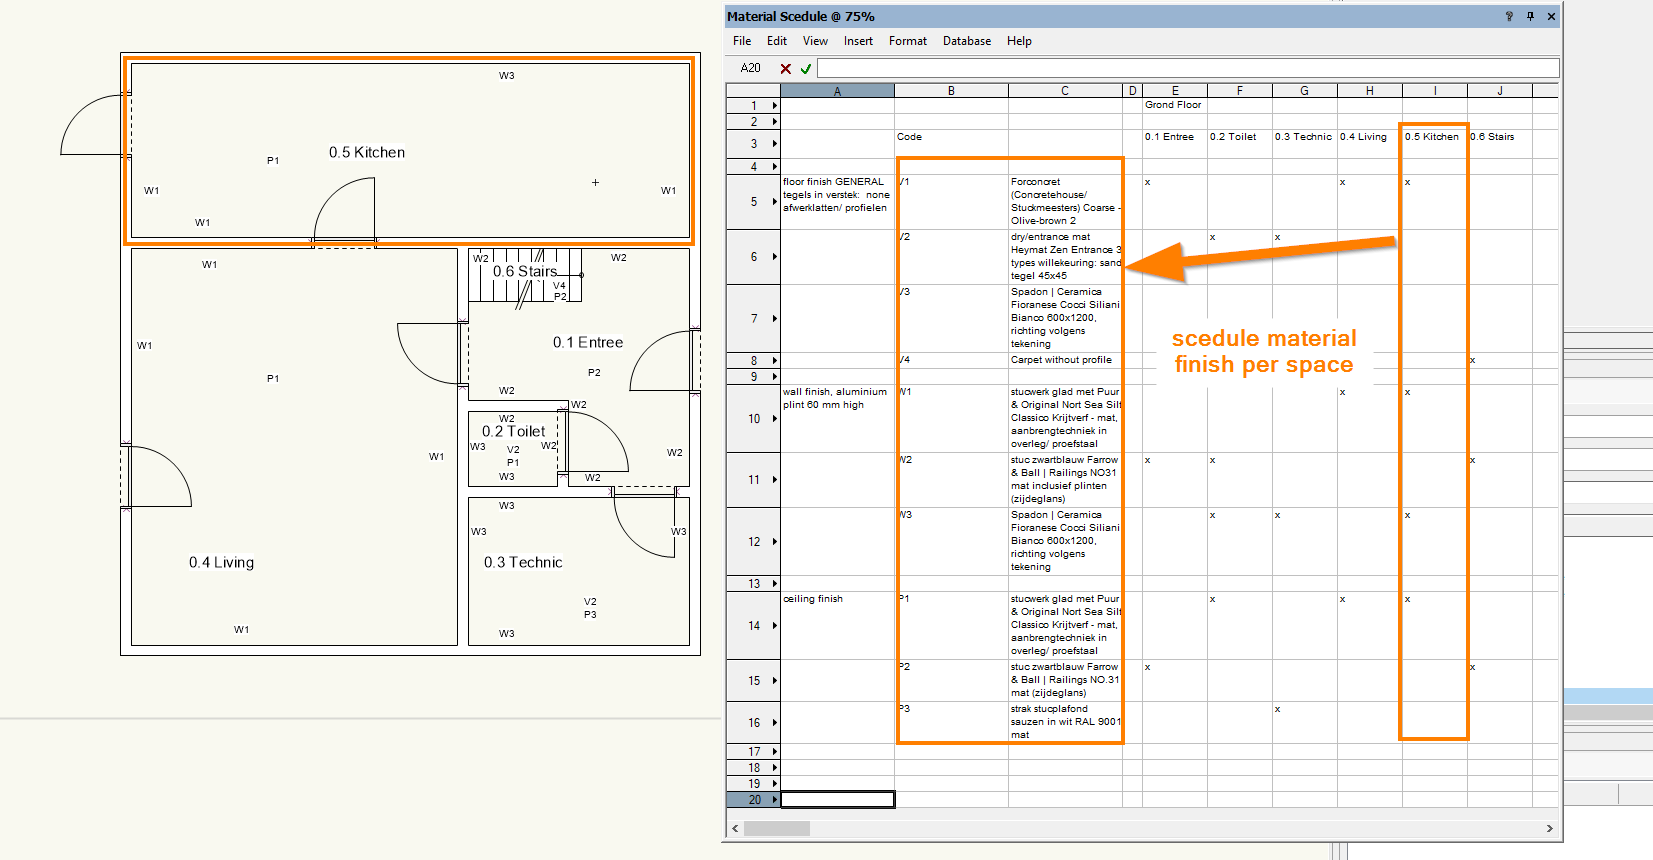Open the row 10 arrow menu
Screen dimensions: 1653x860
tap(774, 419)
